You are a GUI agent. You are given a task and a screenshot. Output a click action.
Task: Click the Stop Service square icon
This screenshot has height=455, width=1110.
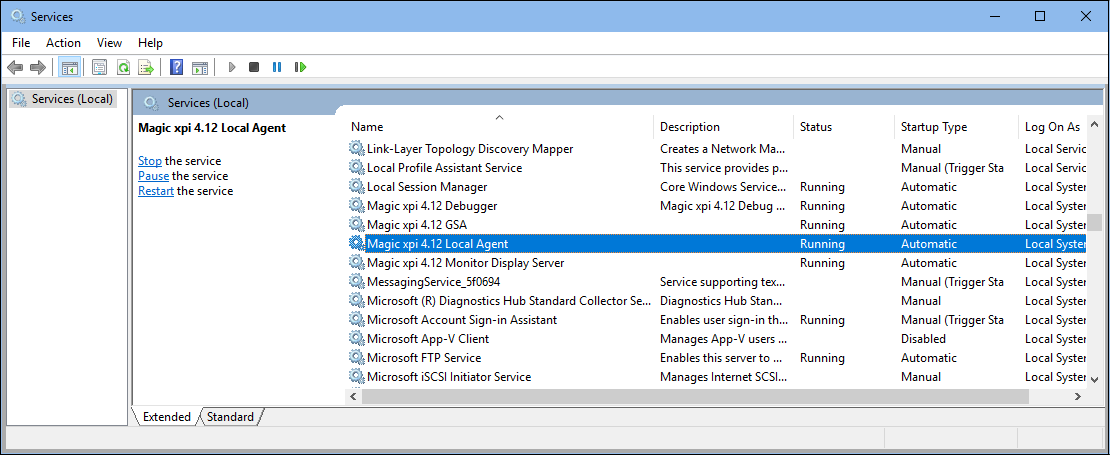[254, 67]
